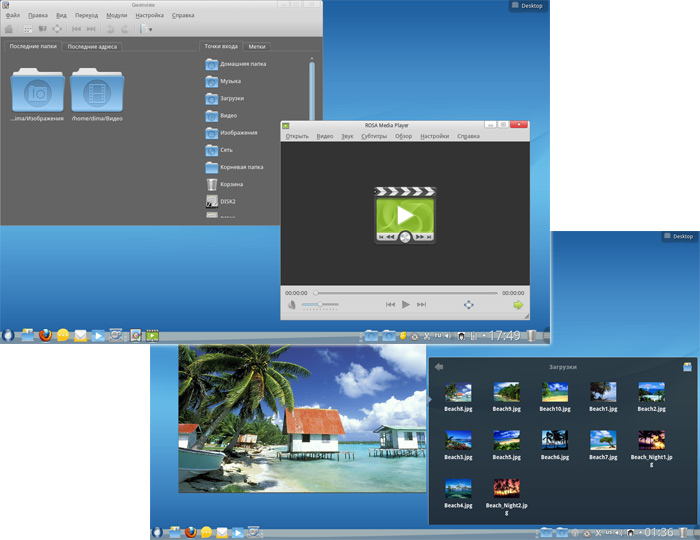Open Gwenview sidebar dropdown arrow button

[x=146, y=29]
